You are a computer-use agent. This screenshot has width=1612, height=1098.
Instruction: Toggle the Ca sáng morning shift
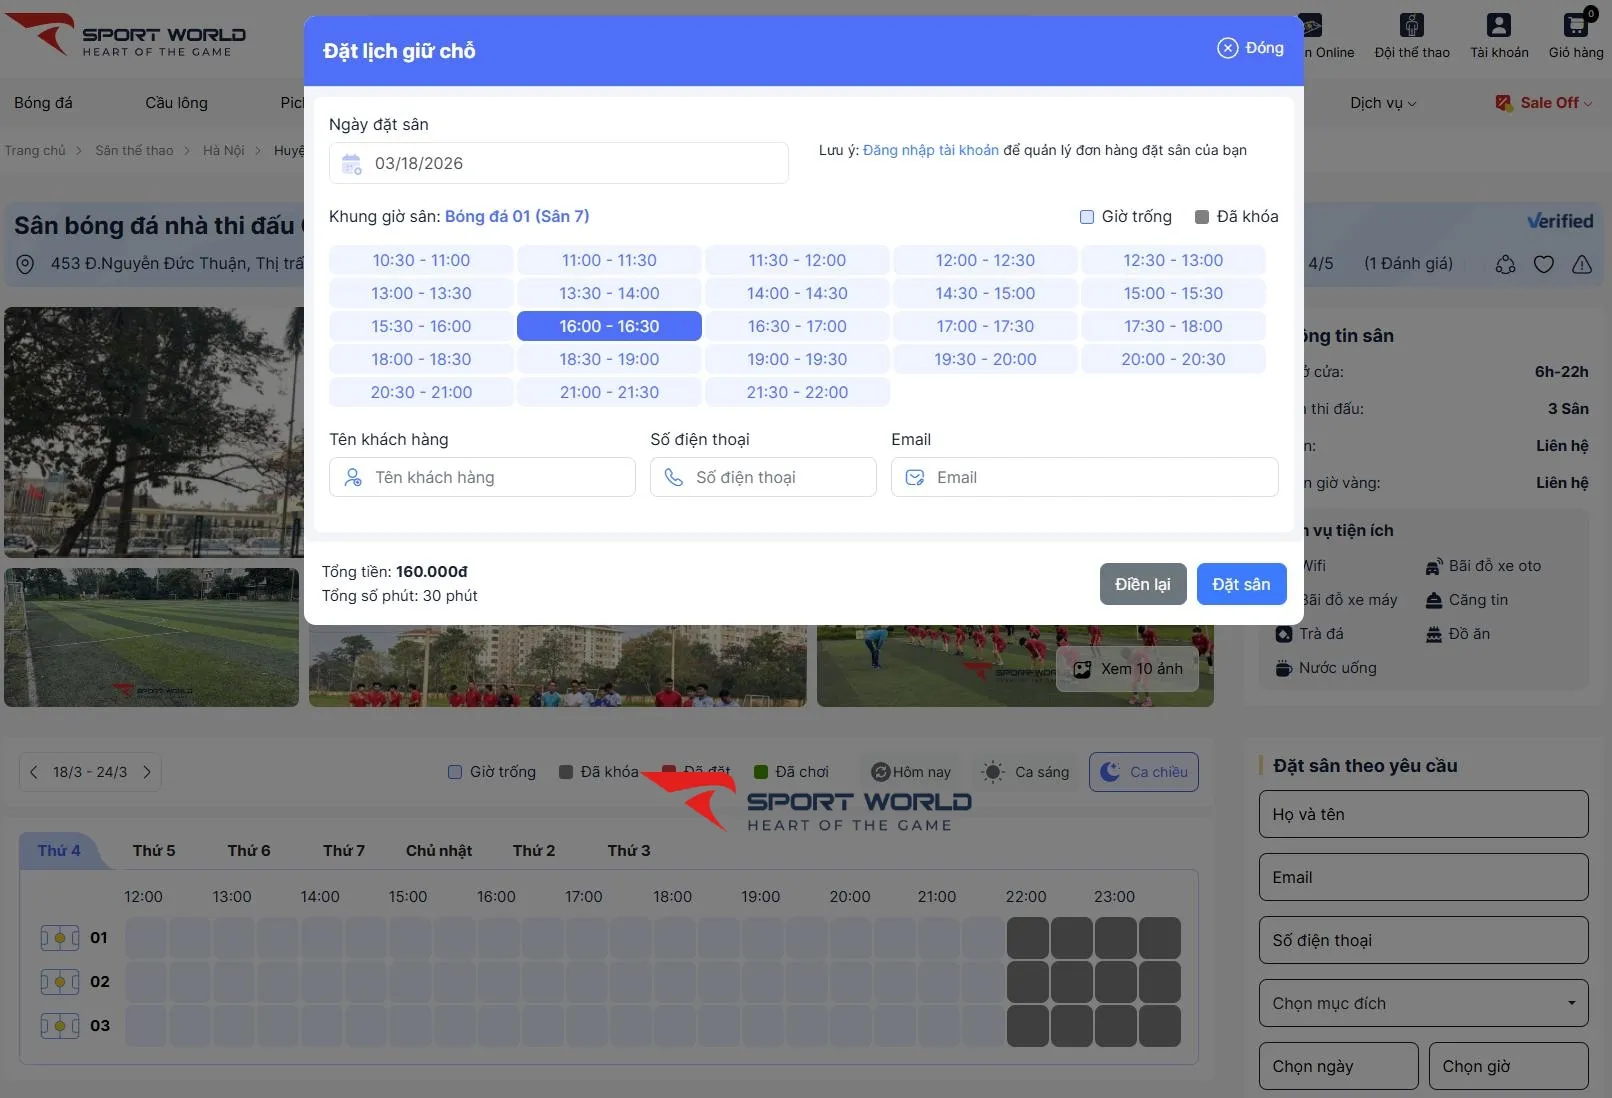(1027, 772)
